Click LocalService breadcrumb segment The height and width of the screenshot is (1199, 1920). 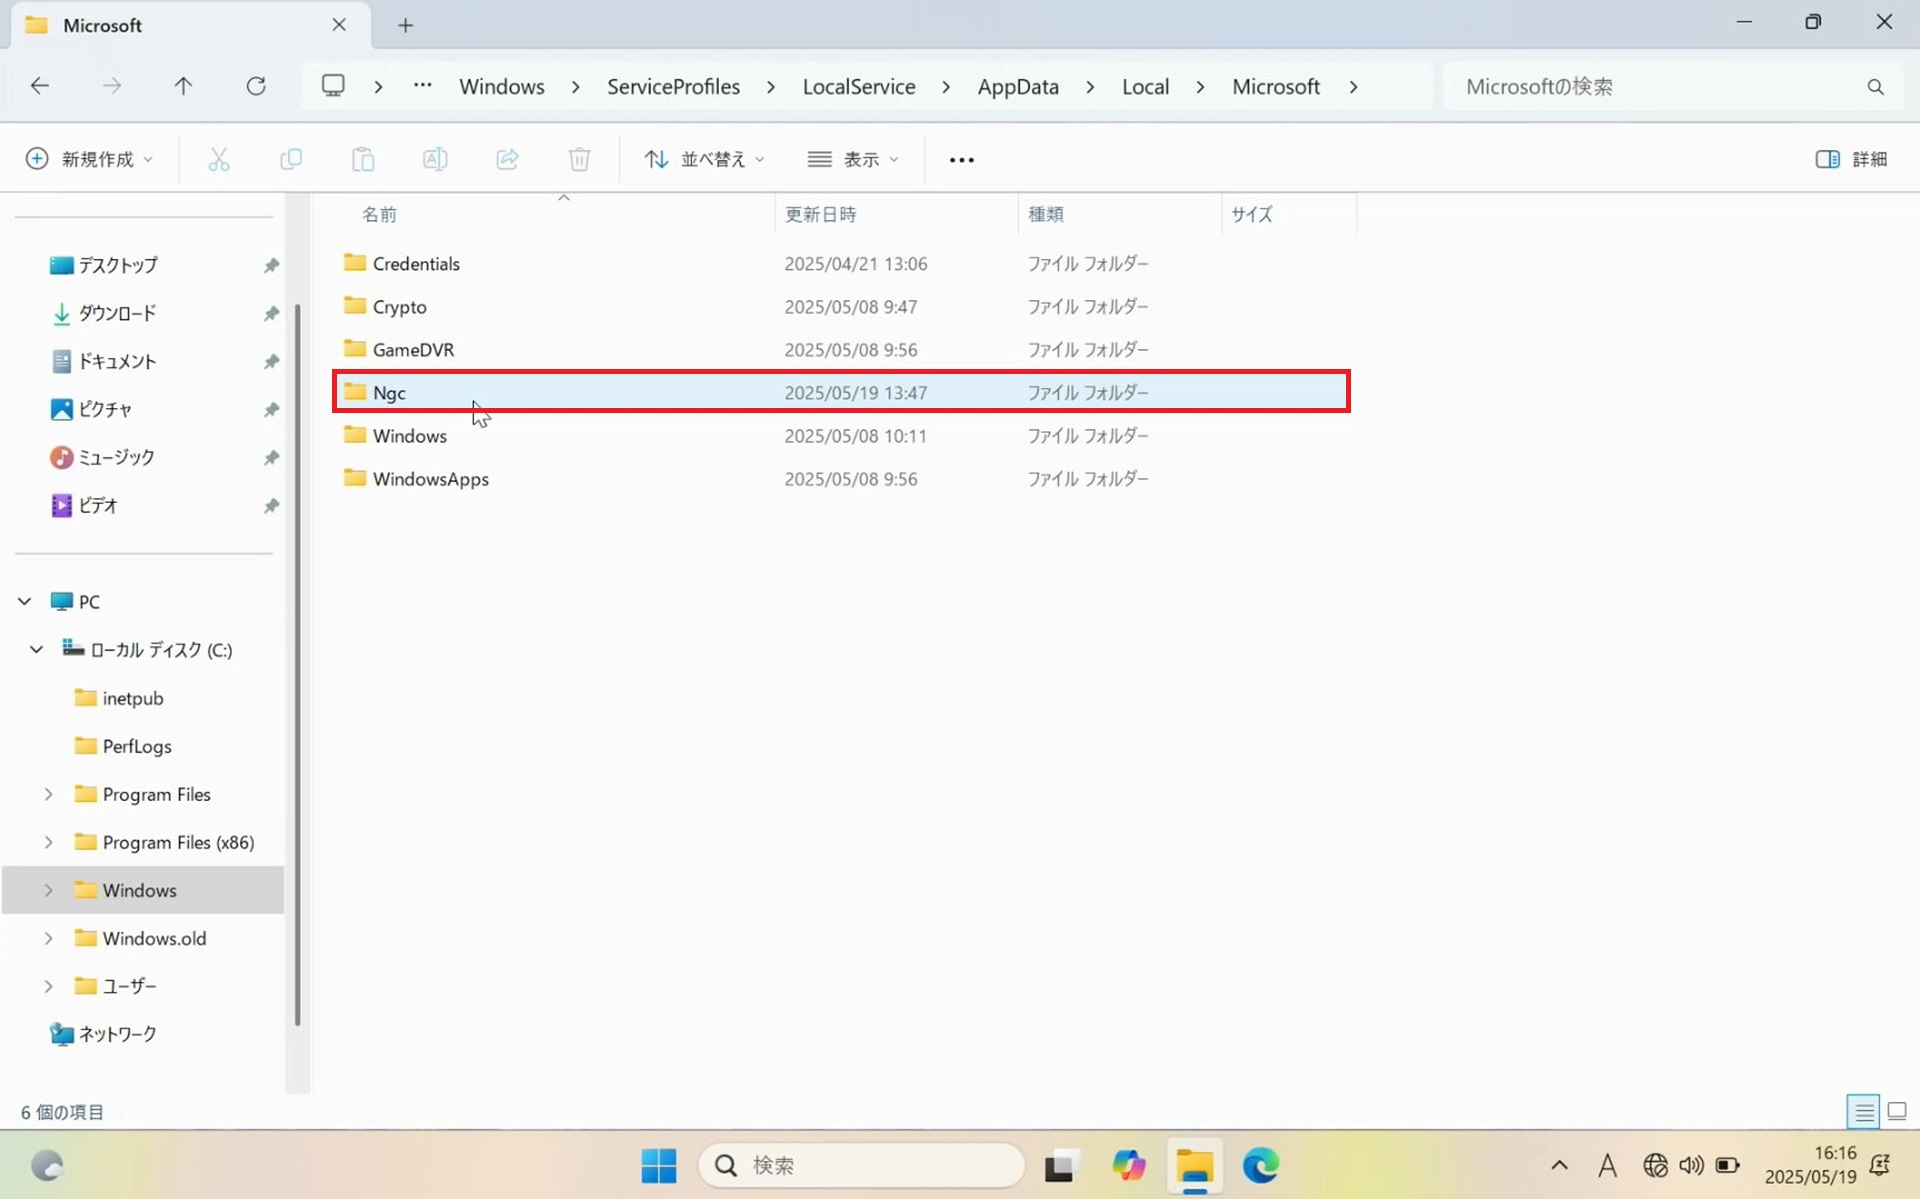(859, 87)
